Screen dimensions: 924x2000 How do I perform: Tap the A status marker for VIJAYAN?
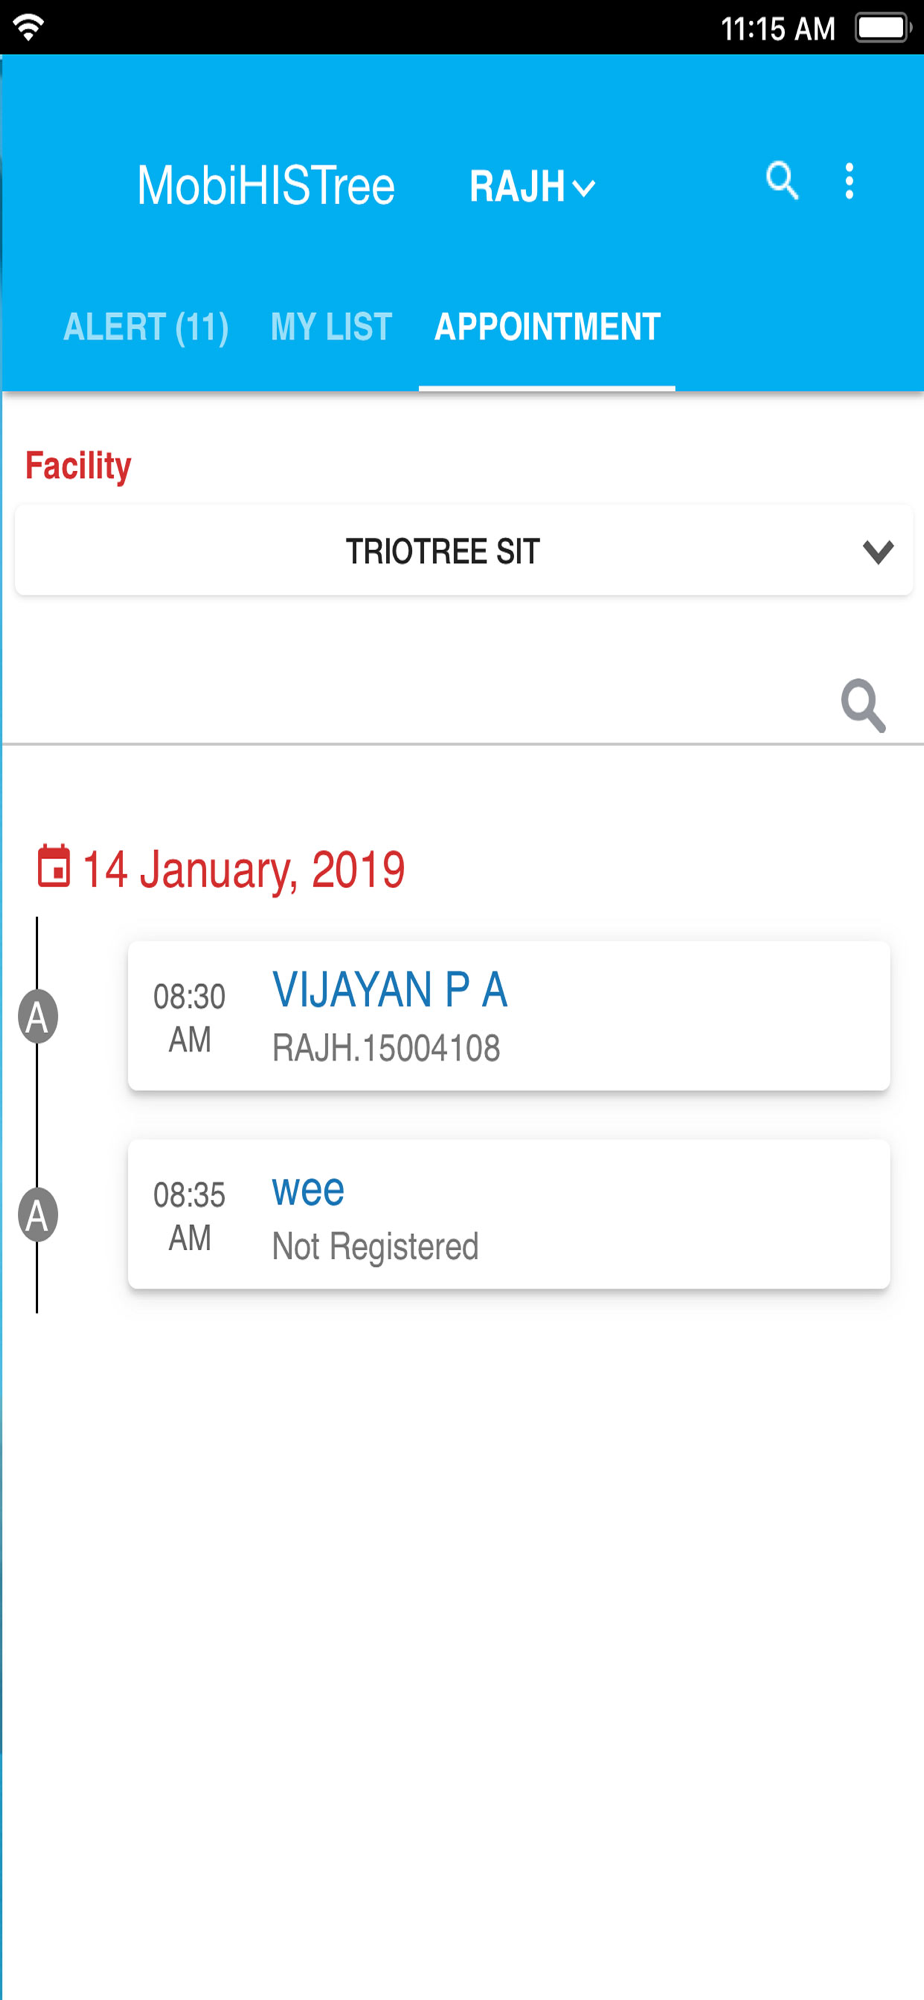pos(38,1016)
